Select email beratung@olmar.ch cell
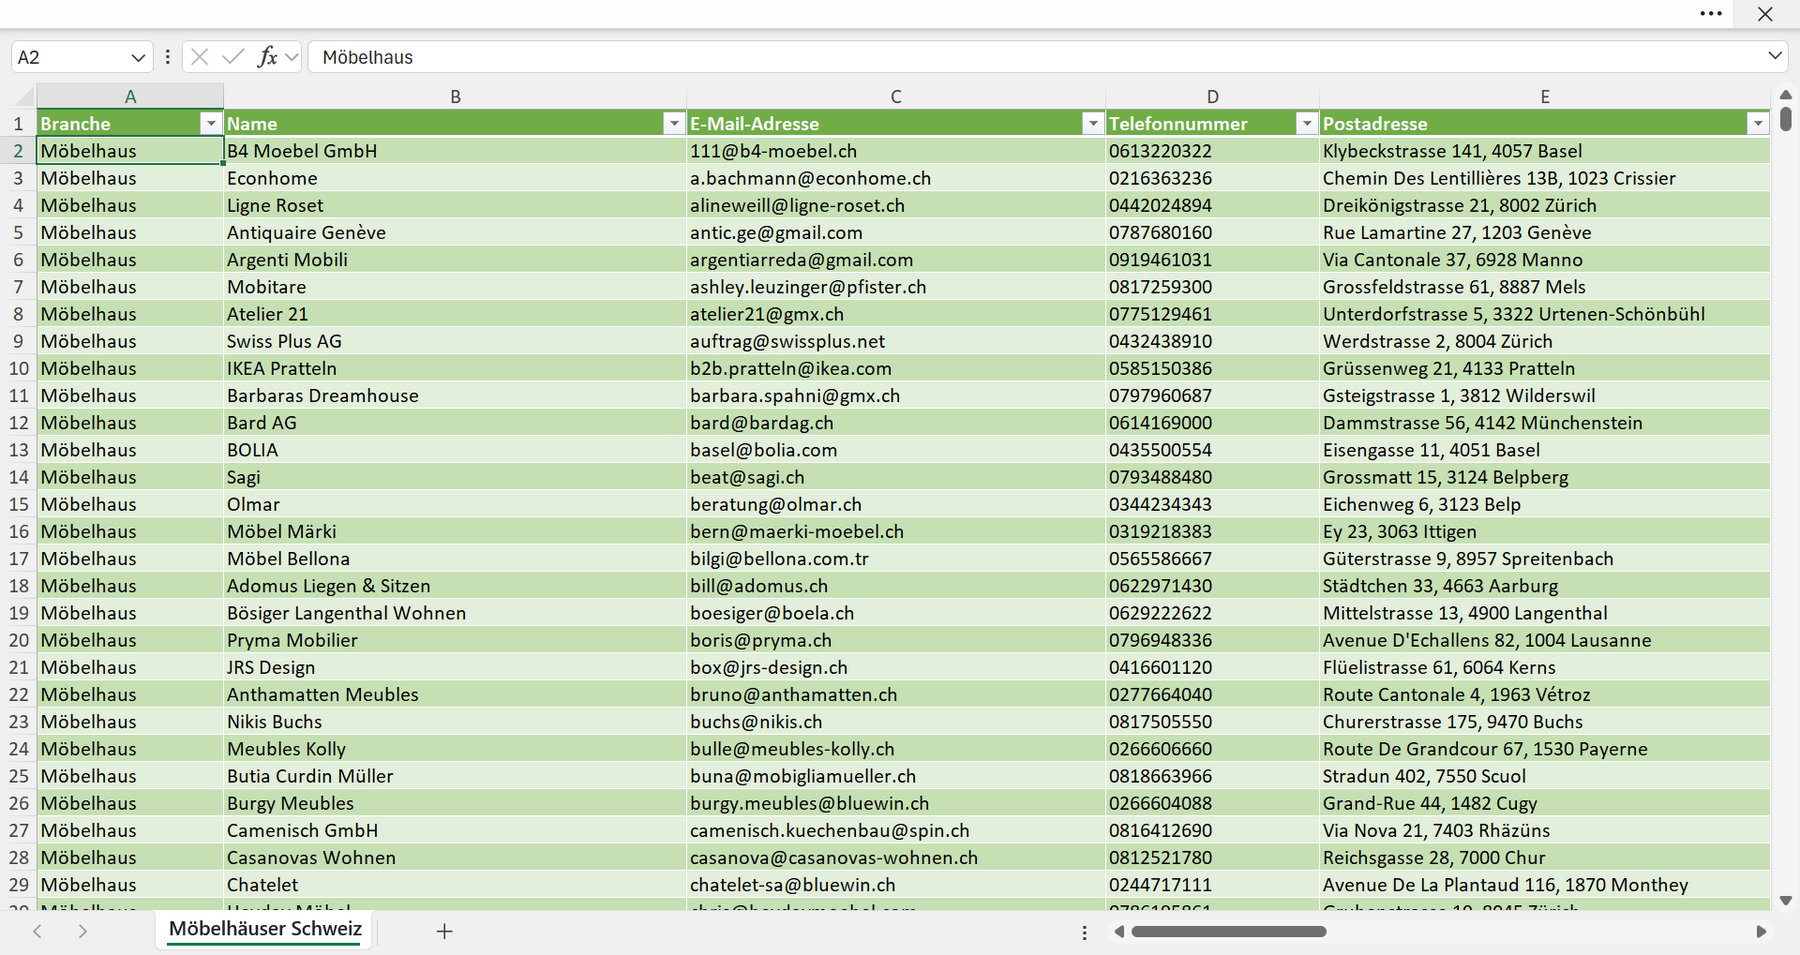 [x=896, y=504]
